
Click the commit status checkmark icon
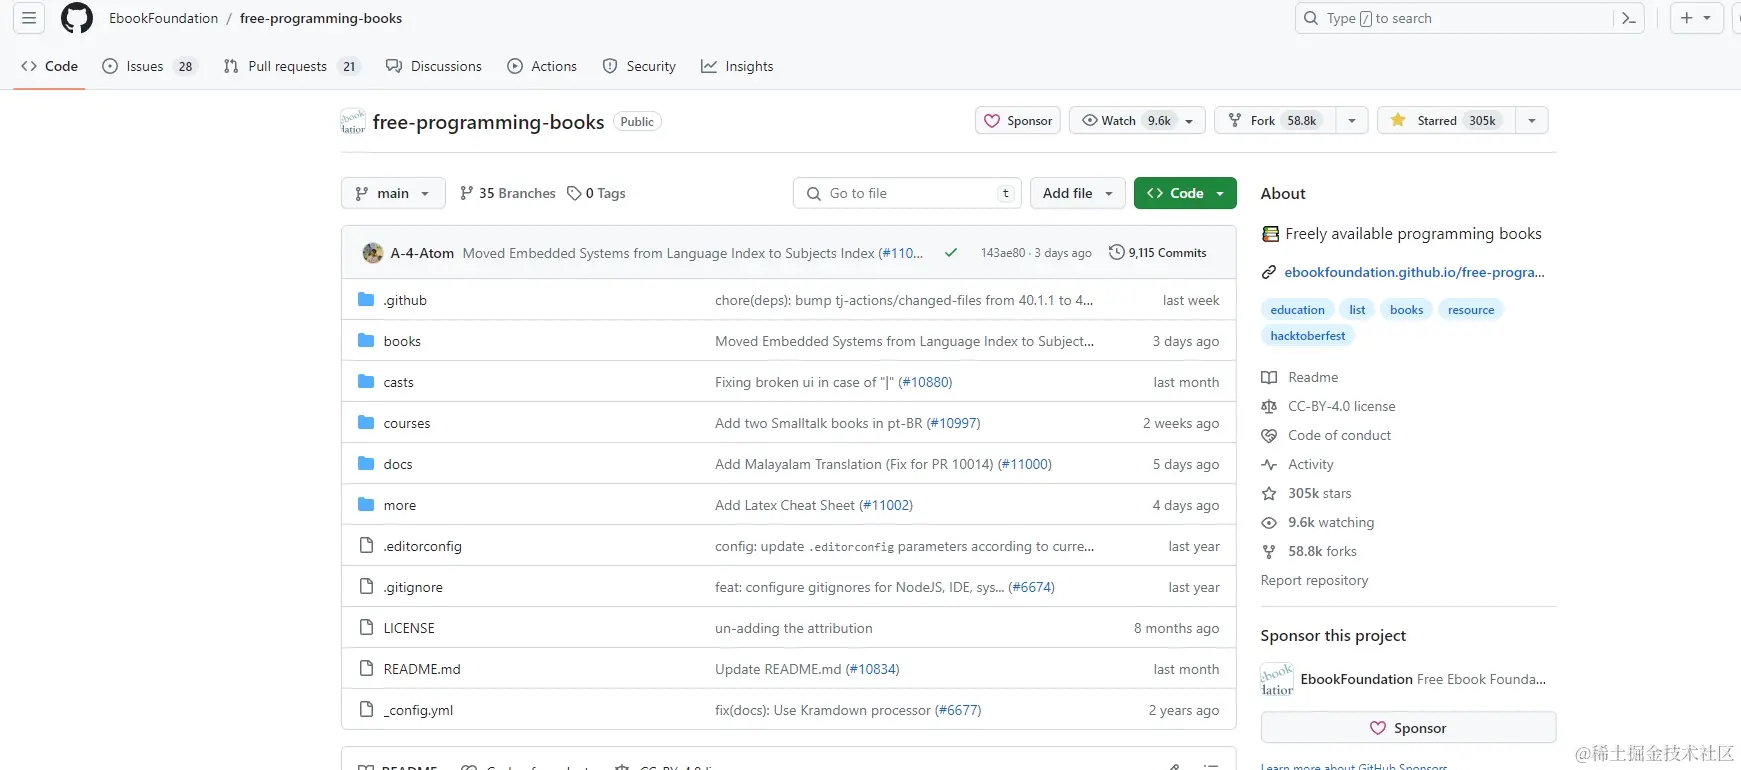(951, 253)
